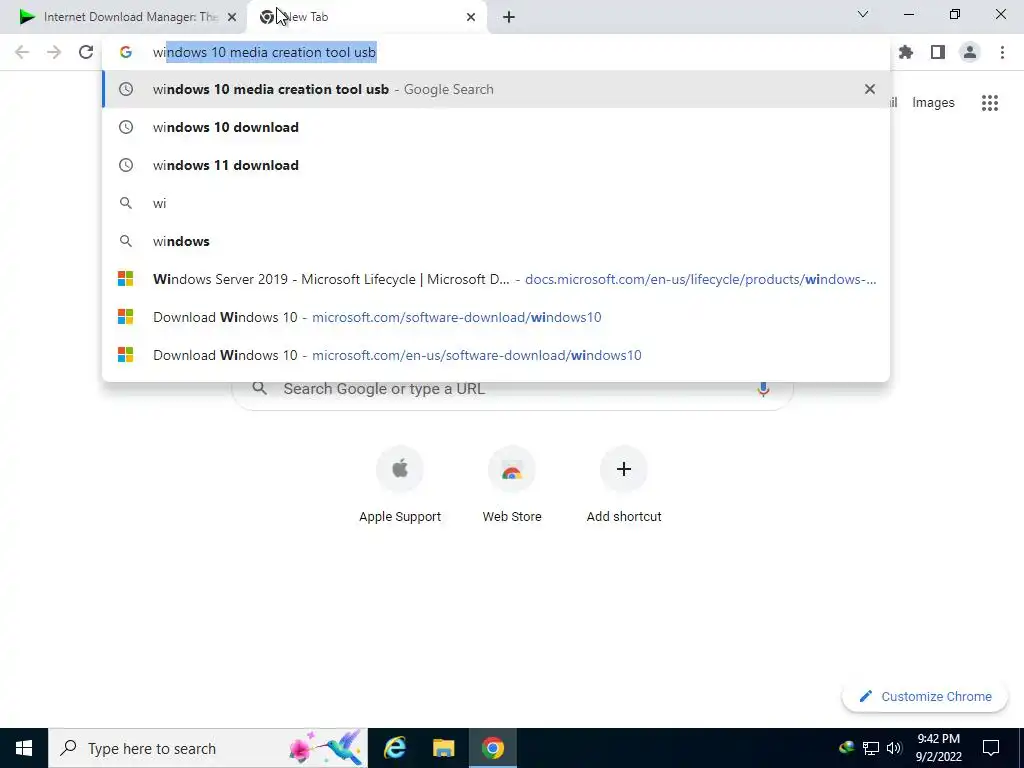The width and height of the screenshot is (1024, 768).
Task: Open the Windows Start menu
Action: (x=24, y=748)
